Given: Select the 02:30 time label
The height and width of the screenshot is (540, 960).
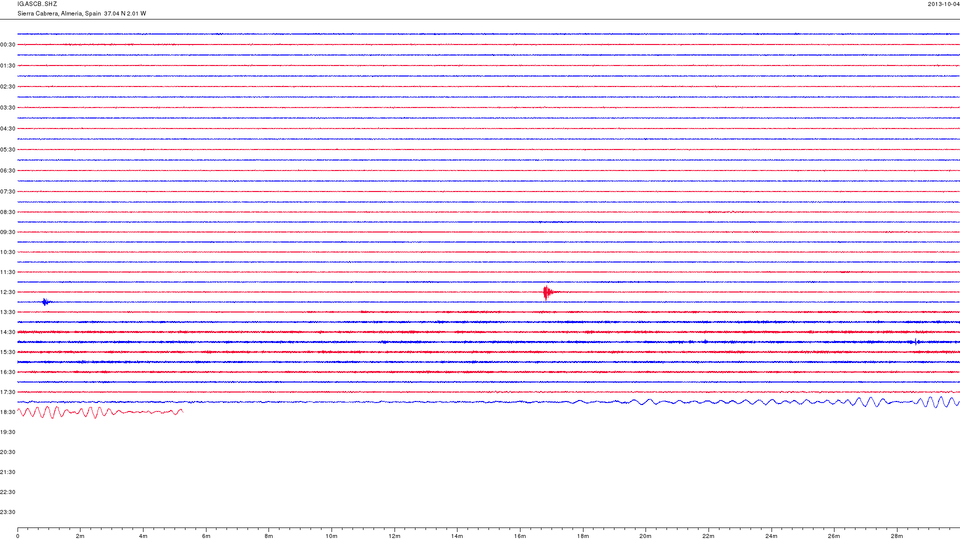Looking at the screenshot, I should pyautogui.click(x=8, y=86).
